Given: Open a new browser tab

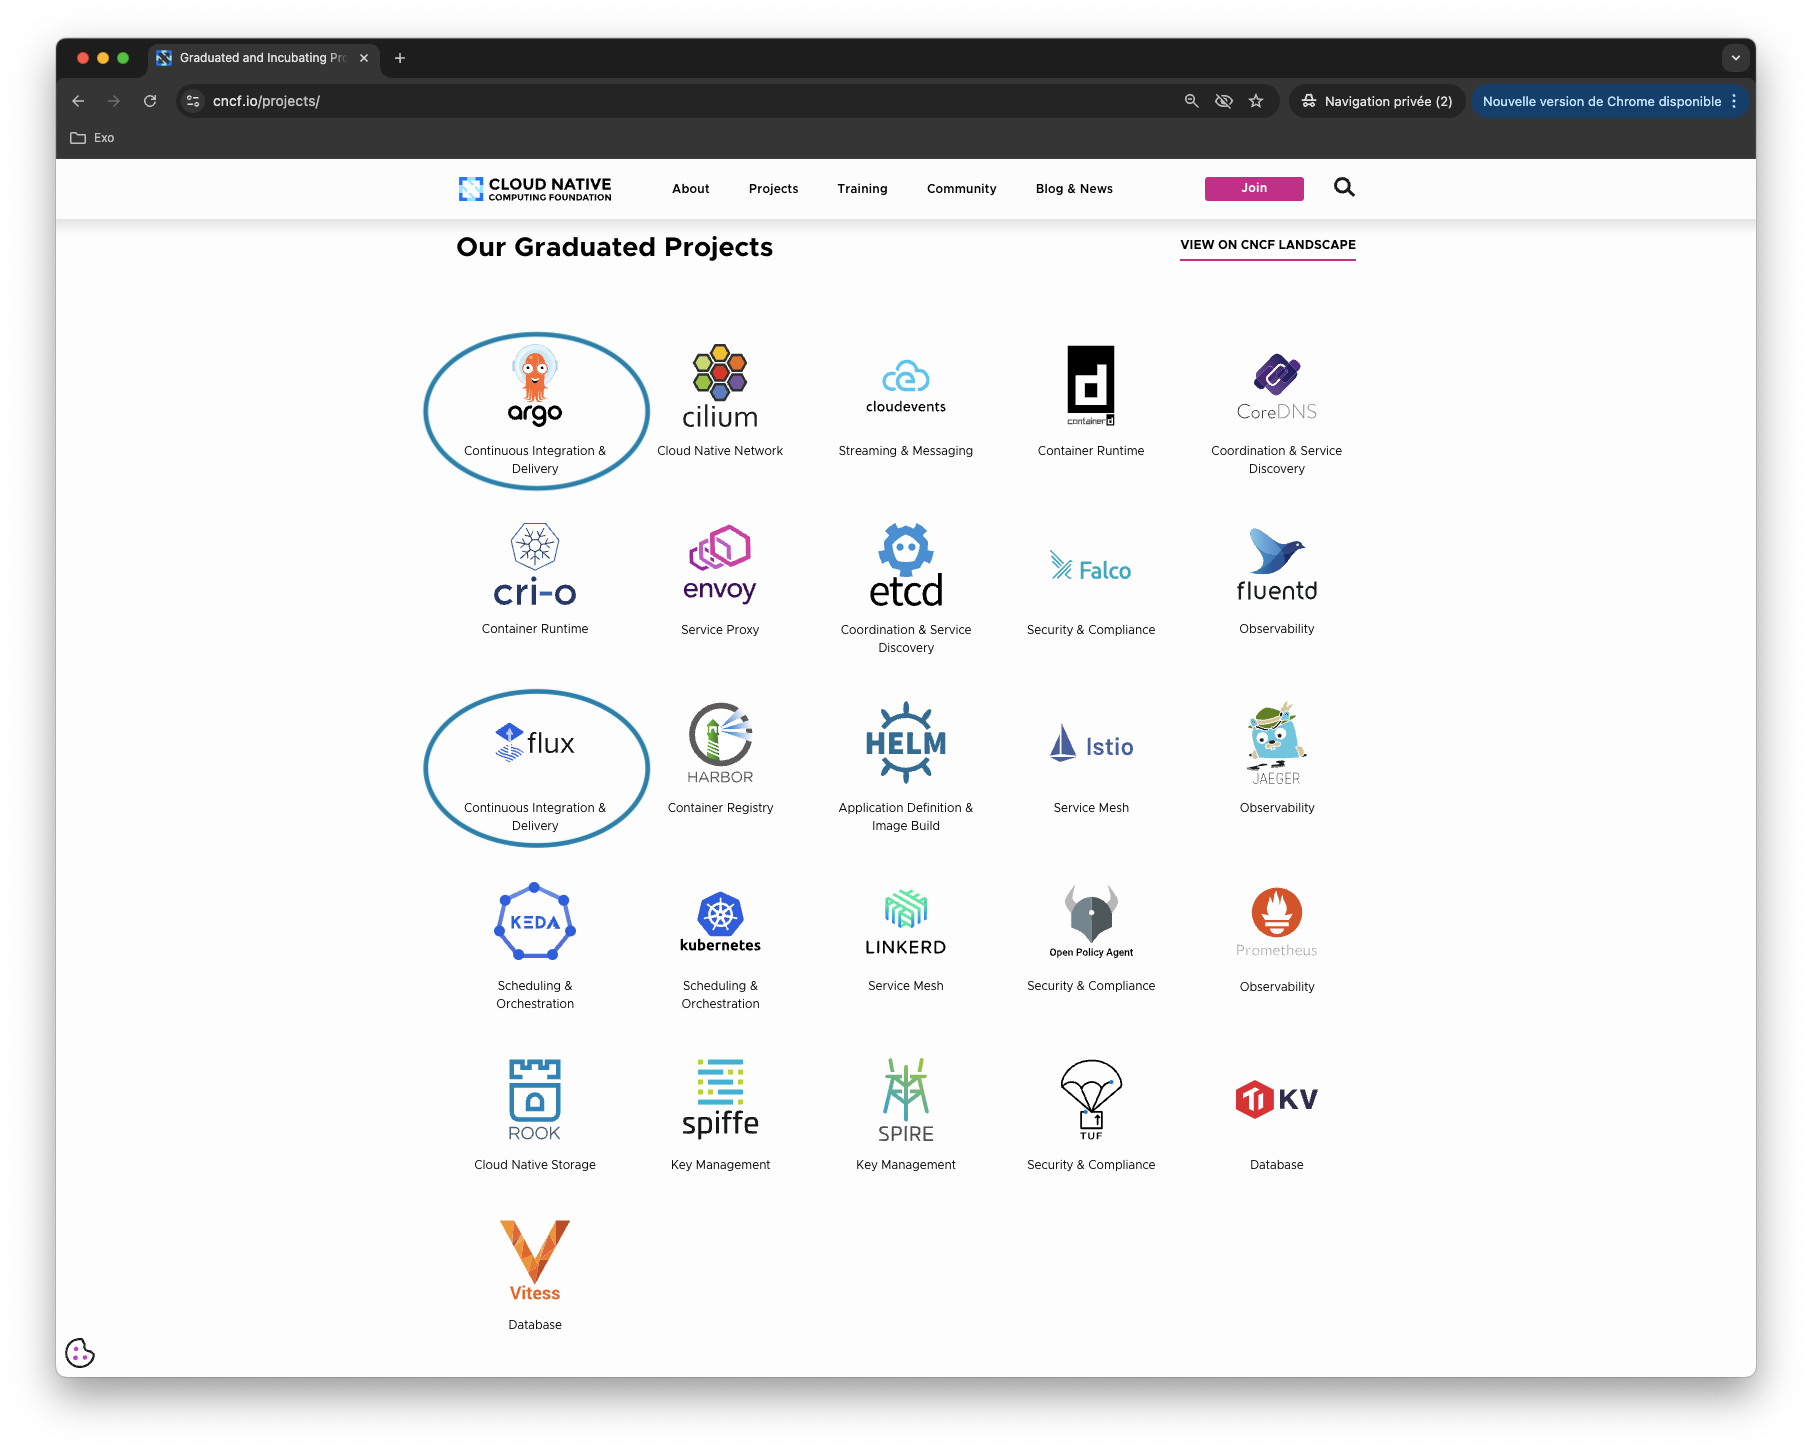Looking at the screenshot, I should [400, 58].
